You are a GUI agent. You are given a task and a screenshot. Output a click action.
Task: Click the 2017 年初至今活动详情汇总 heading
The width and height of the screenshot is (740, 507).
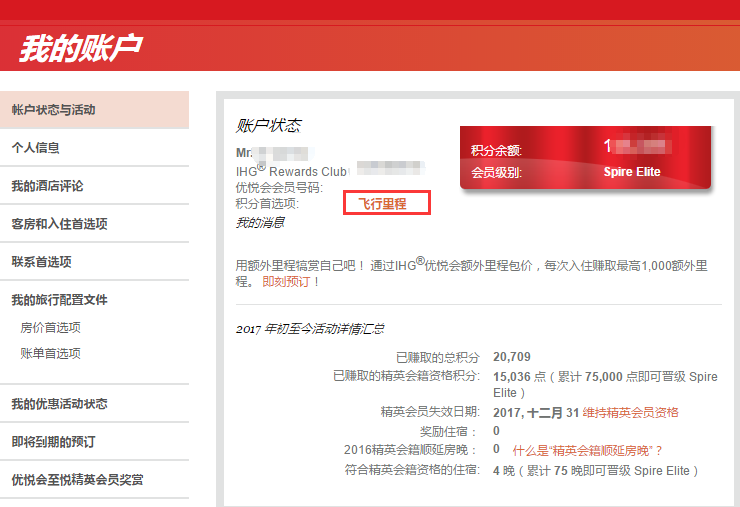pos(310,329)
